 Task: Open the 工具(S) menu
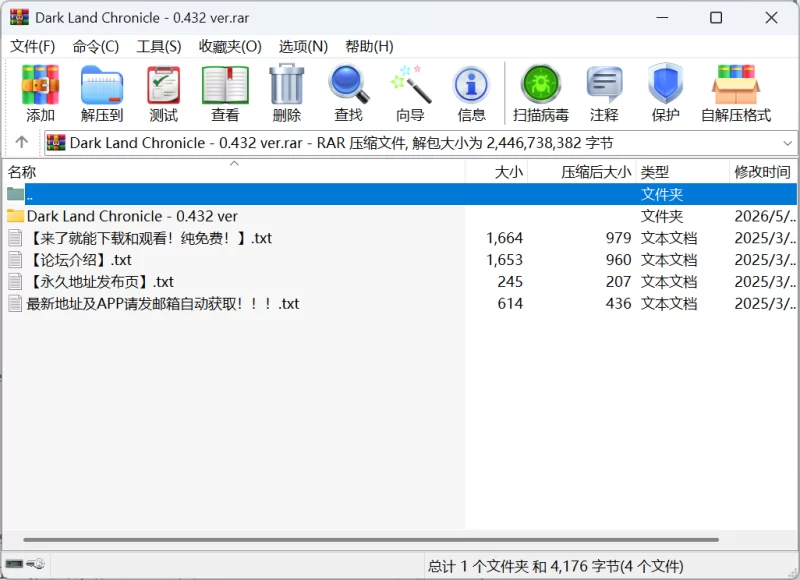point(159,46)
